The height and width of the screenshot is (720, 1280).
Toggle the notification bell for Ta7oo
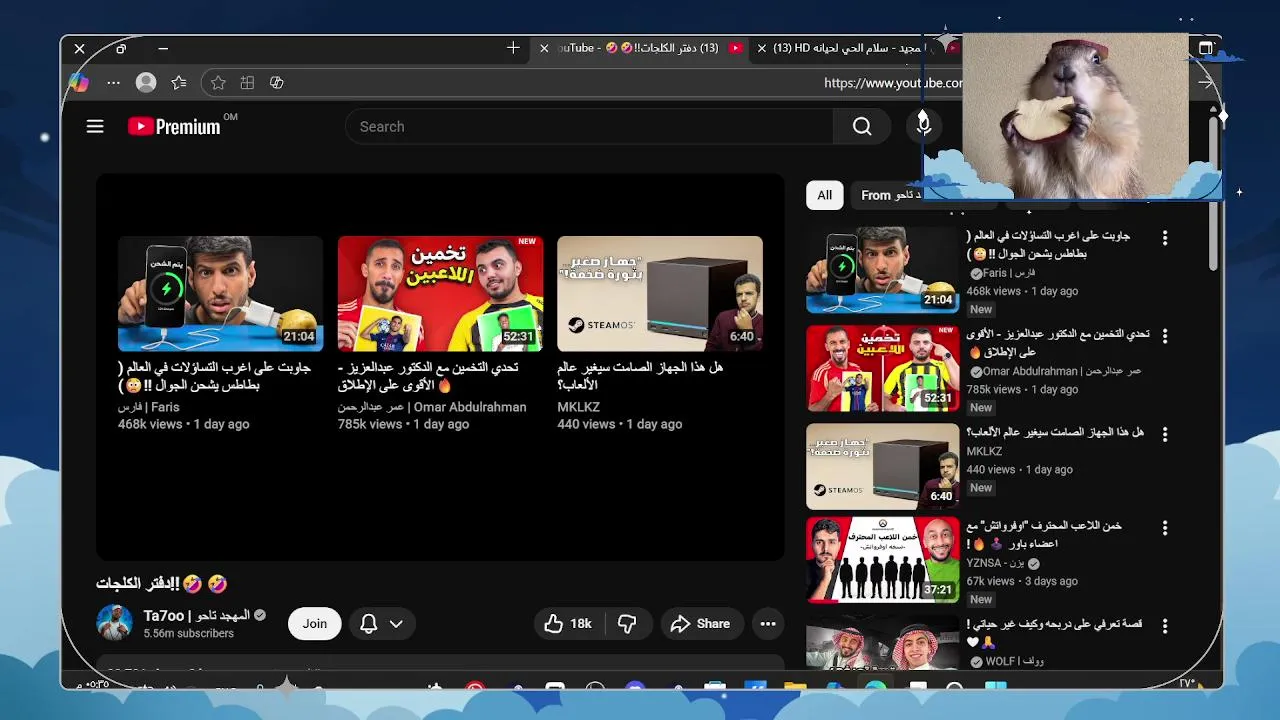[x=369, y=624]
